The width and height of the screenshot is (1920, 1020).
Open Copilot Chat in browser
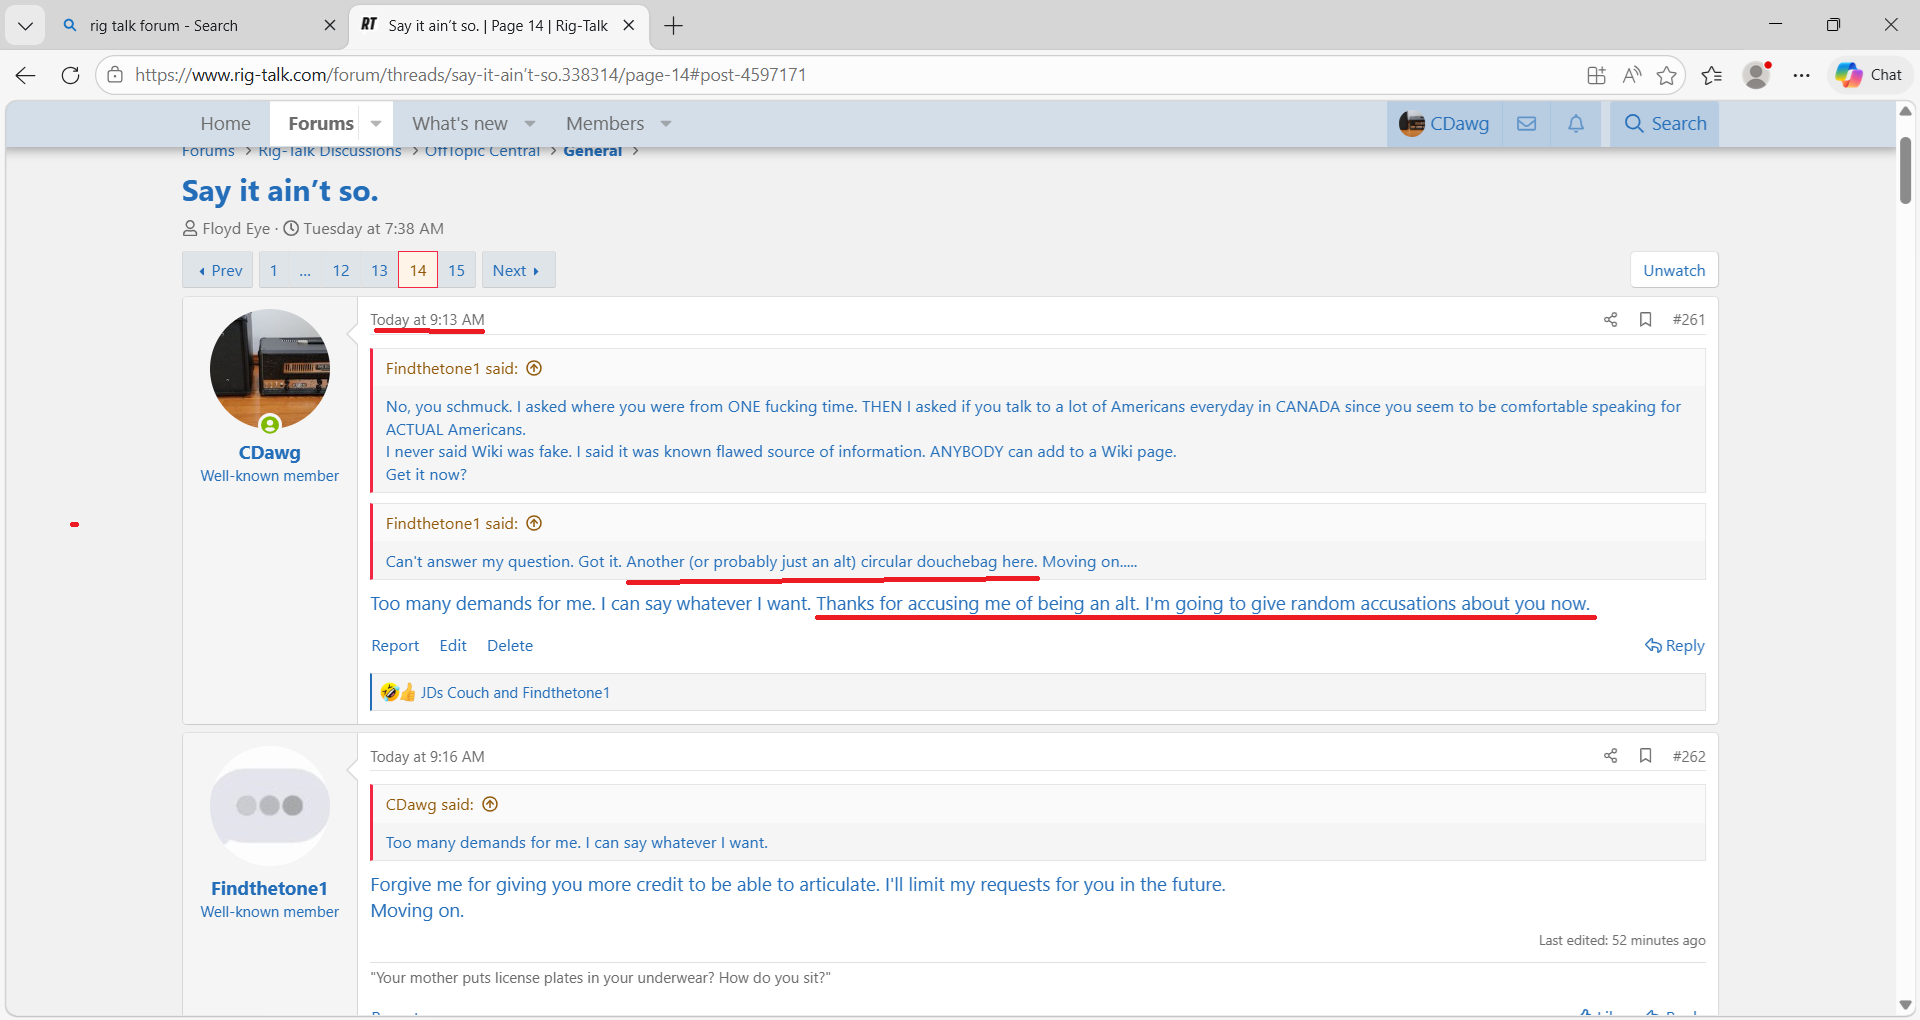1869,75
